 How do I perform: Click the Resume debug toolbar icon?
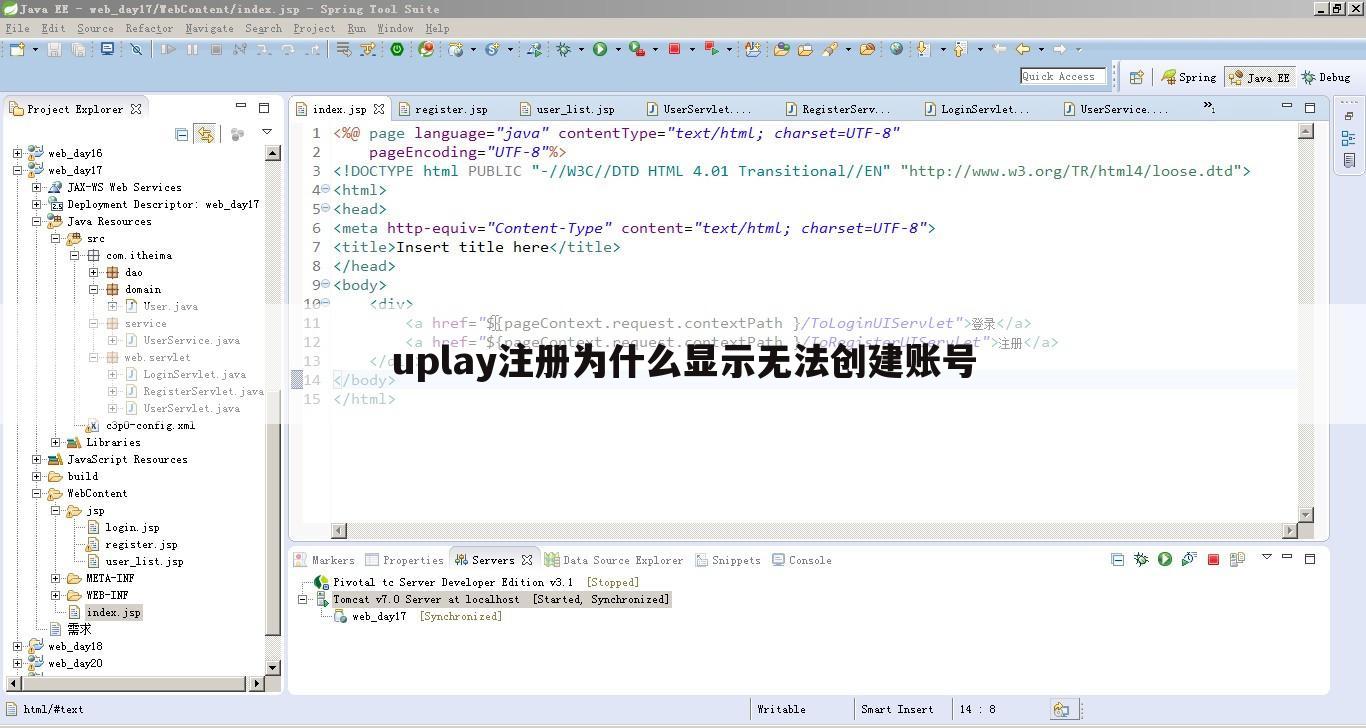(168, 49)
